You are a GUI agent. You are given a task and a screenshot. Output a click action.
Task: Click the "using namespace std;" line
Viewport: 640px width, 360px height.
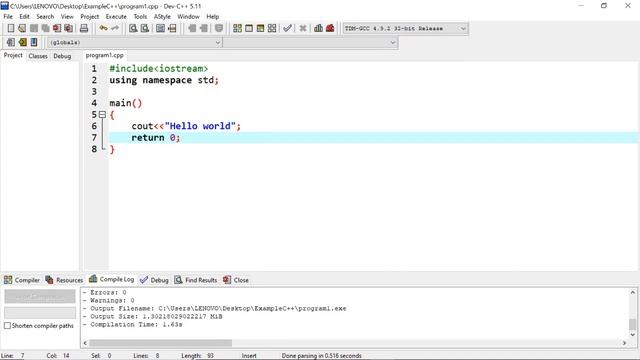click(164, 80)
